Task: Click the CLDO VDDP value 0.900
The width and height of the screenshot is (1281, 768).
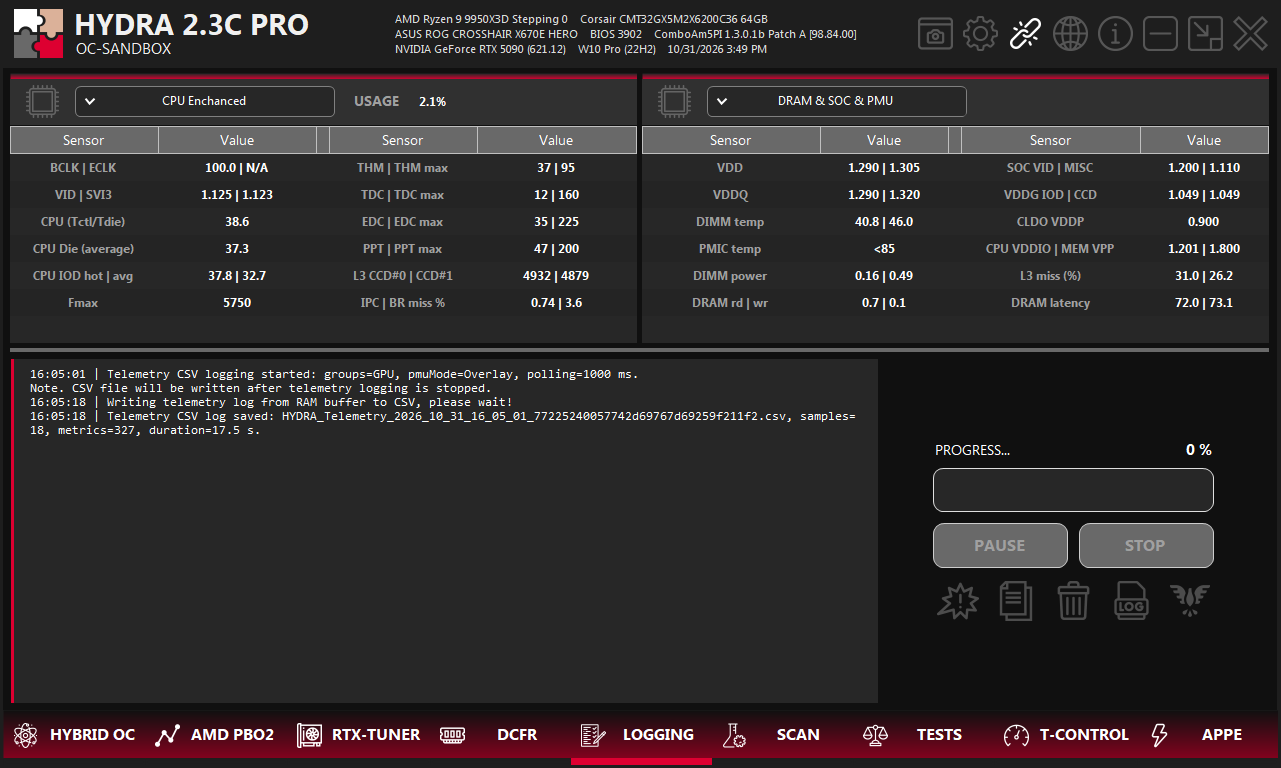Action: (1204, 222)
